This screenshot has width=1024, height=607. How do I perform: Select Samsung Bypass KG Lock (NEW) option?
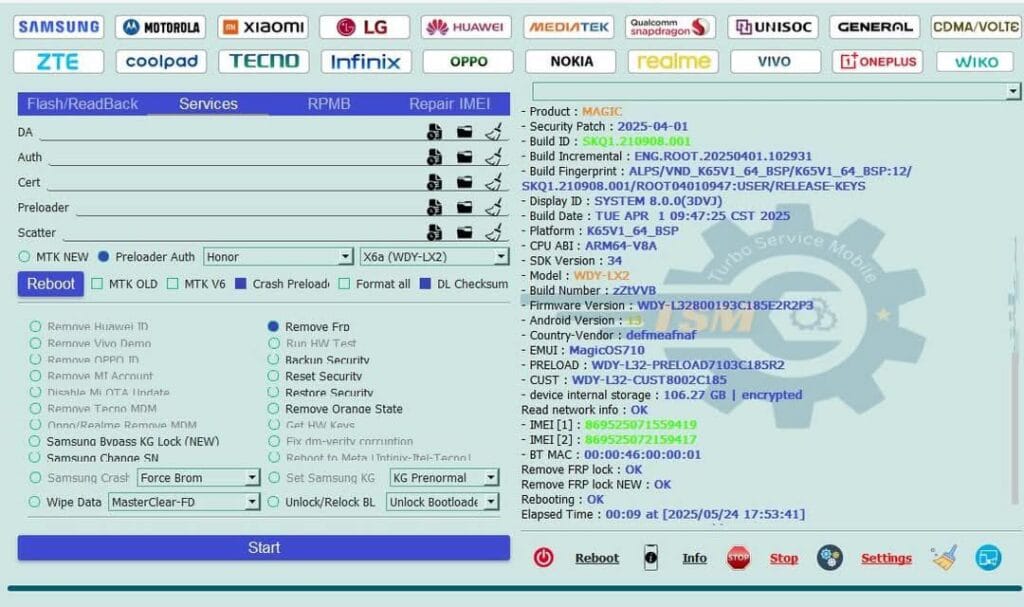[x=35, y=441]
